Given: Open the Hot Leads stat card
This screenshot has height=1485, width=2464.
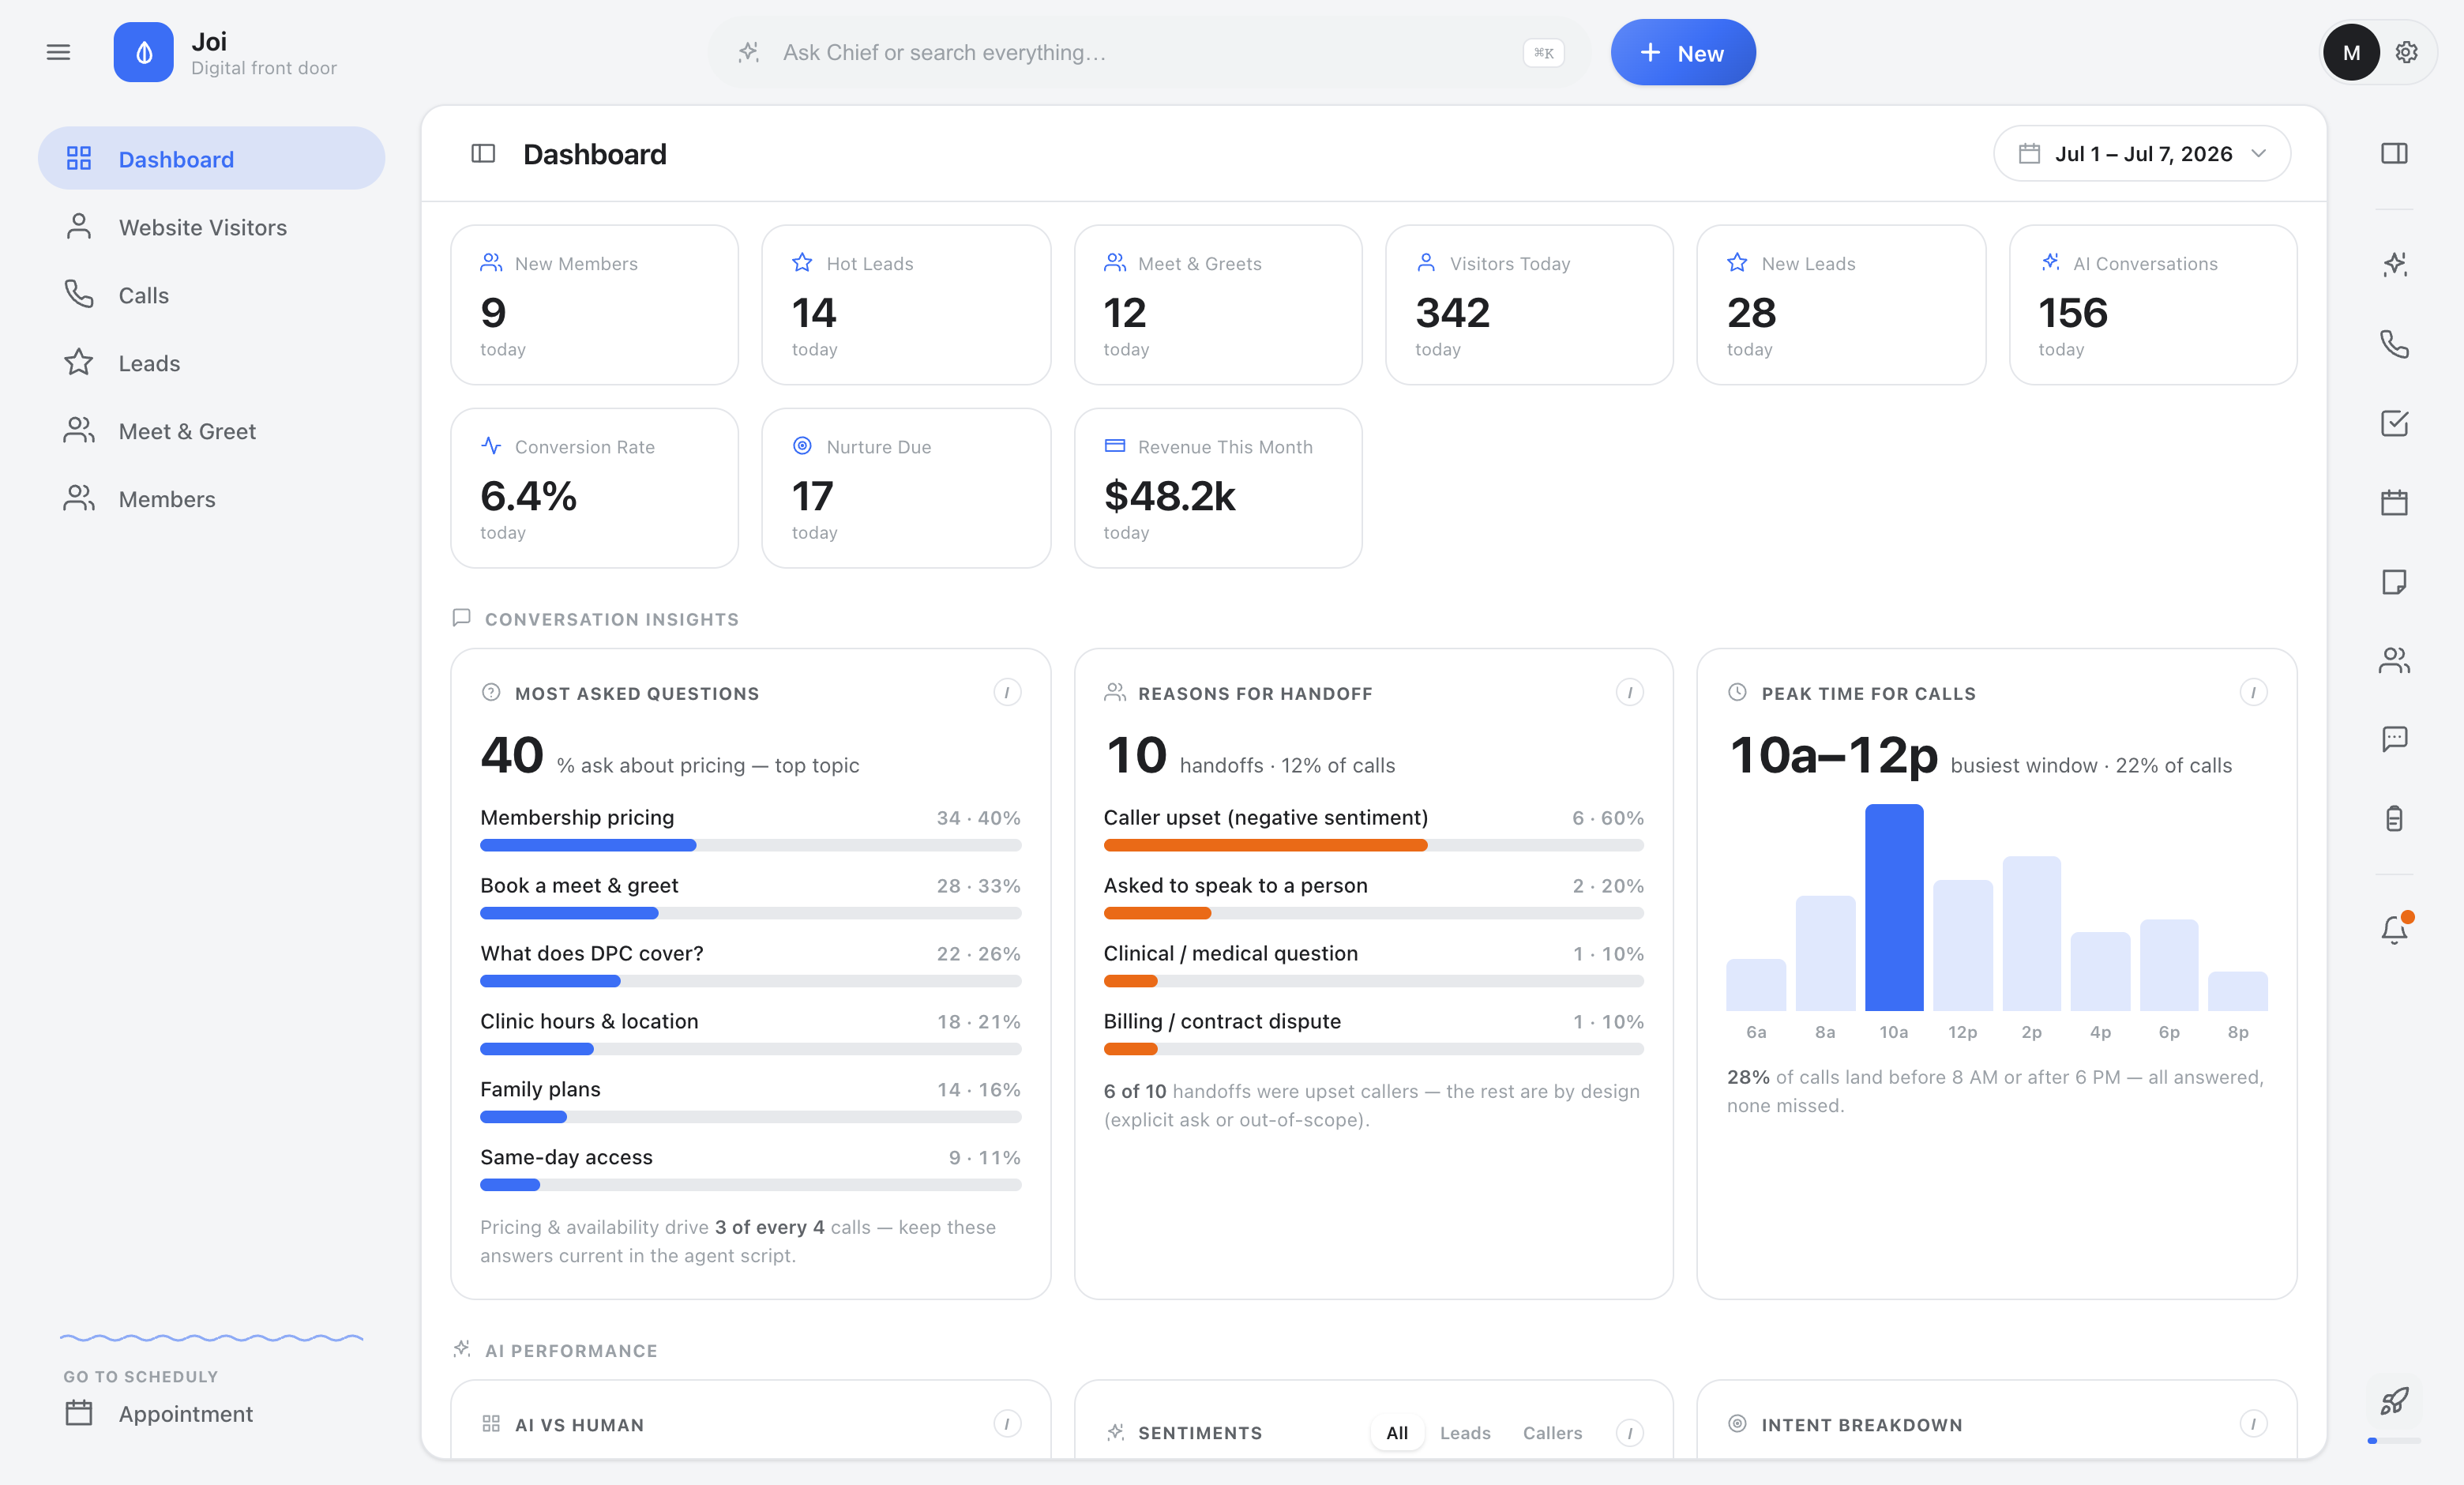Looking at the screenshot, I should tap(906, 304).
